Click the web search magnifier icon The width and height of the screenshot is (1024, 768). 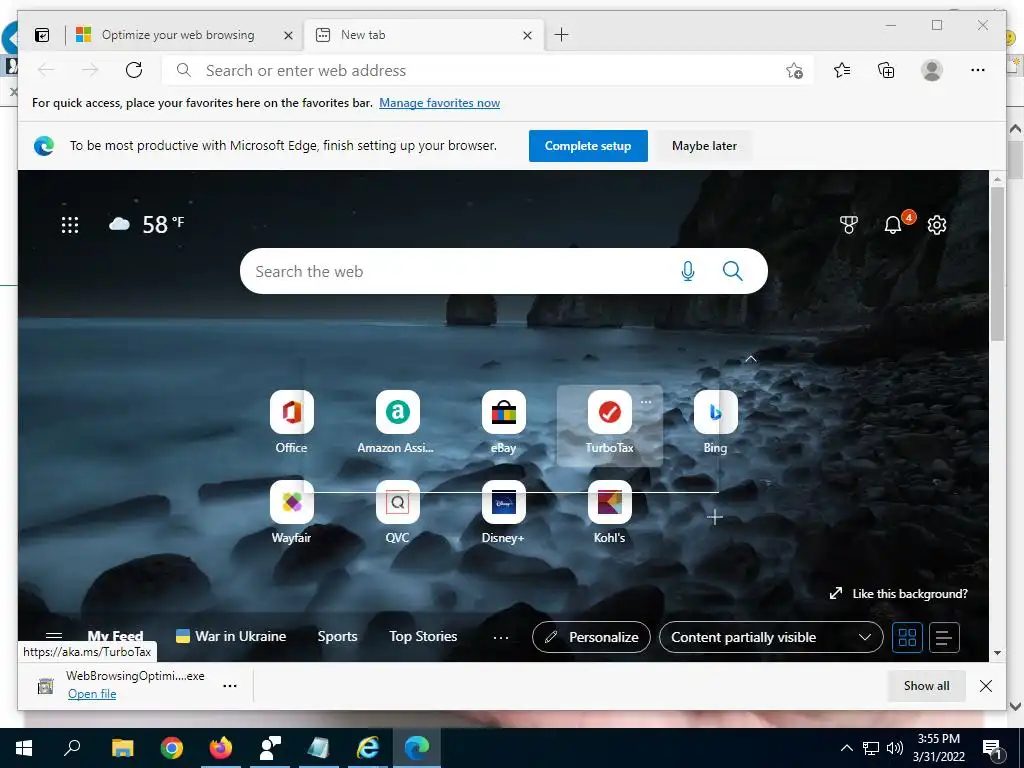[x=732, y=271]
